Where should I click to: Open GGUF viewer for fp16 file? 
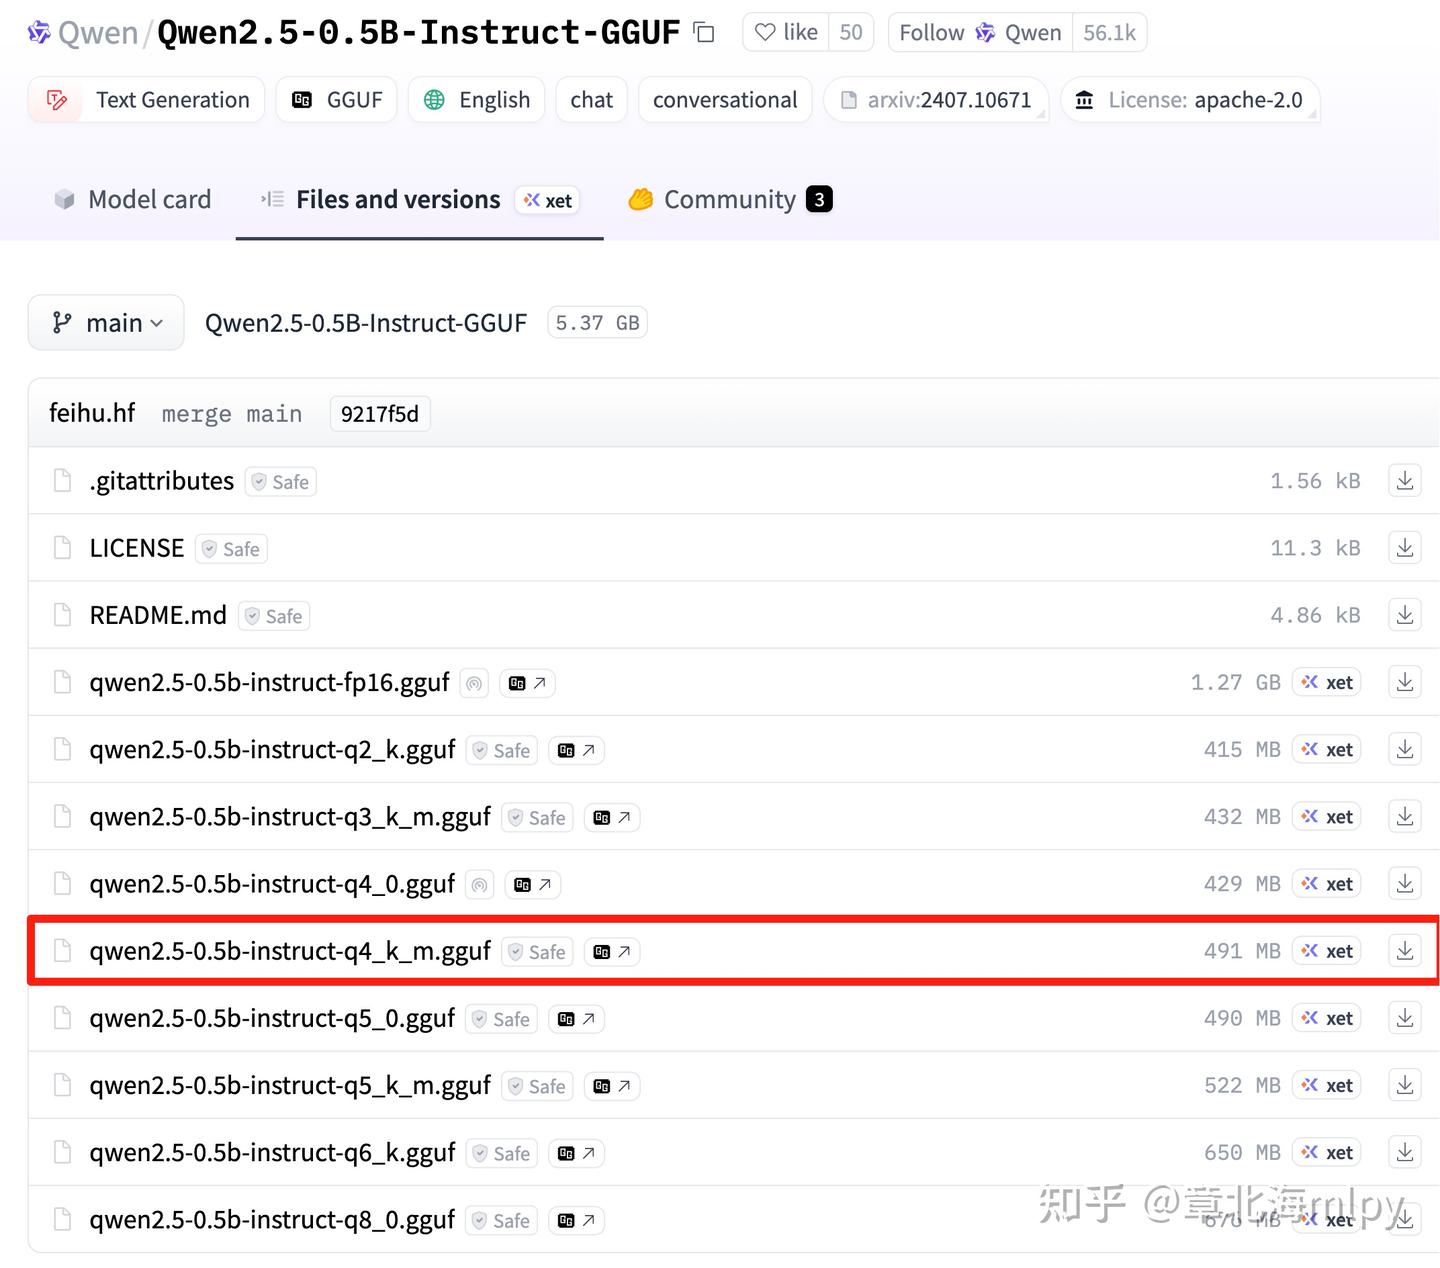click(527, 683)
